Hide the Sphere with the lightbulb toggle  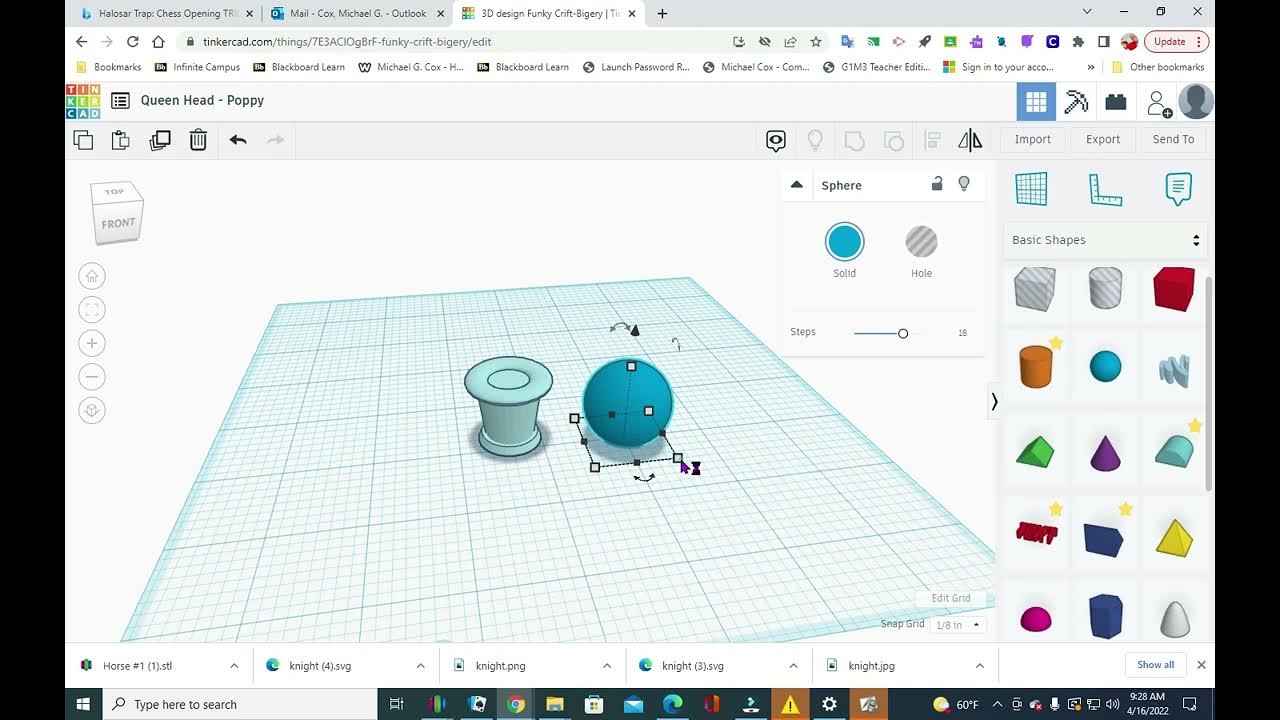[x=964, y=184]
